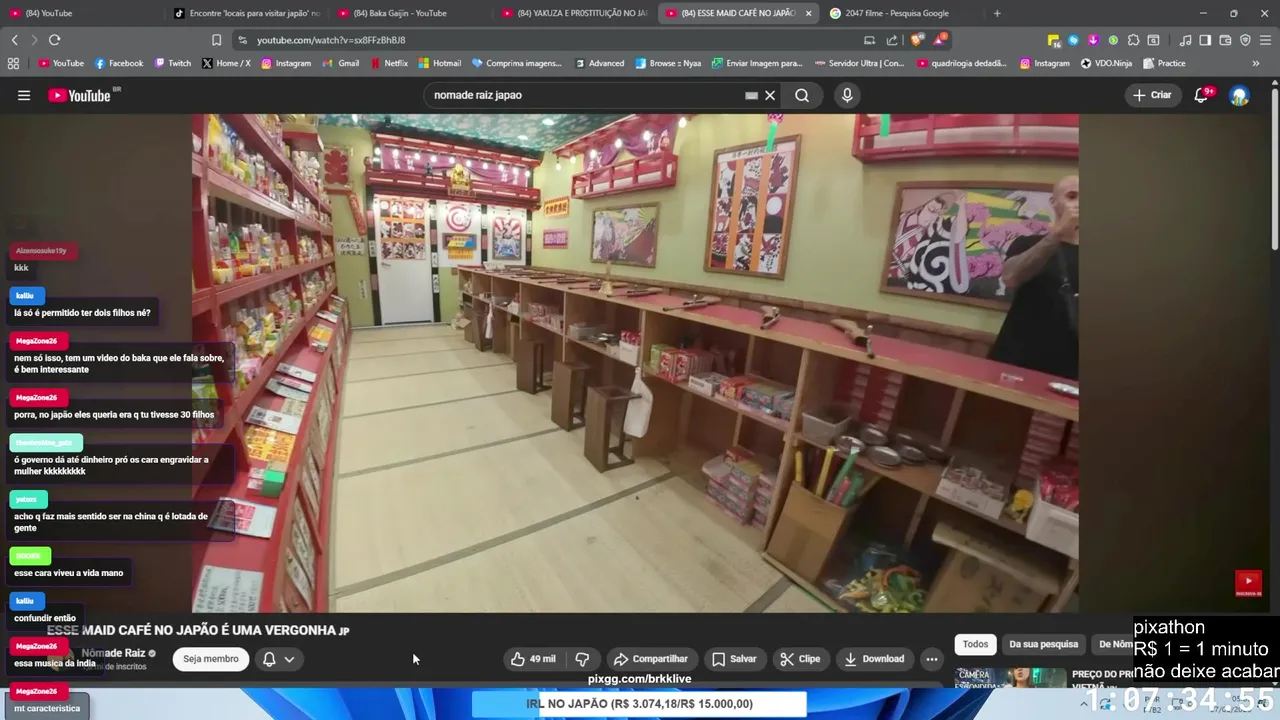Bookmark this page with the bookmark icon
This screenshot has height=720, width=1280.
point(216,40)
